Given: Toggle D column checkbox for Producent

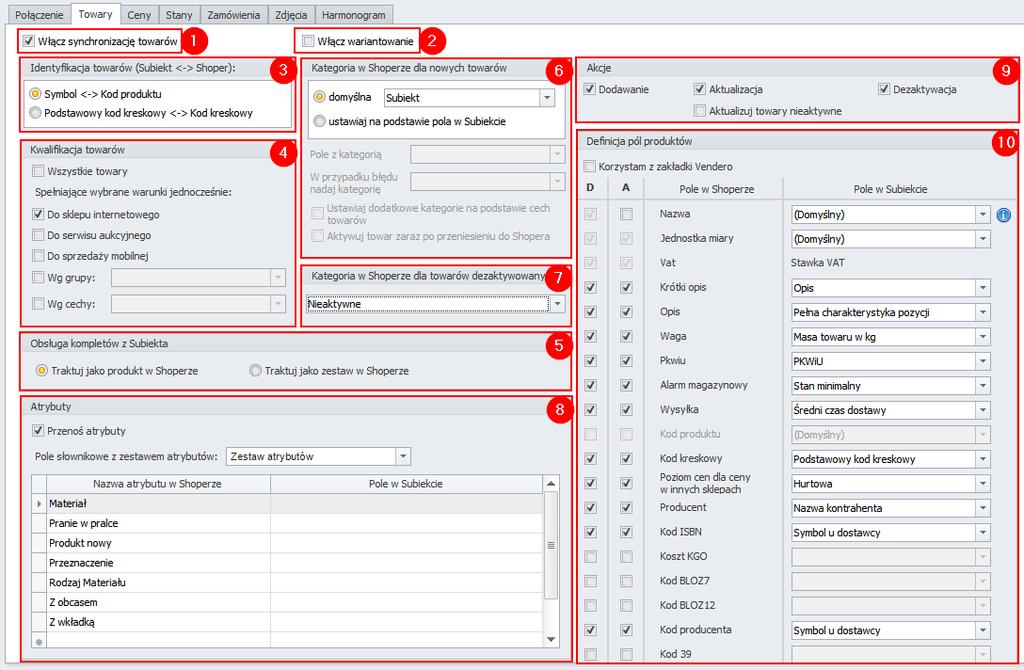Looking at the screenshot, I should (590, 507).
